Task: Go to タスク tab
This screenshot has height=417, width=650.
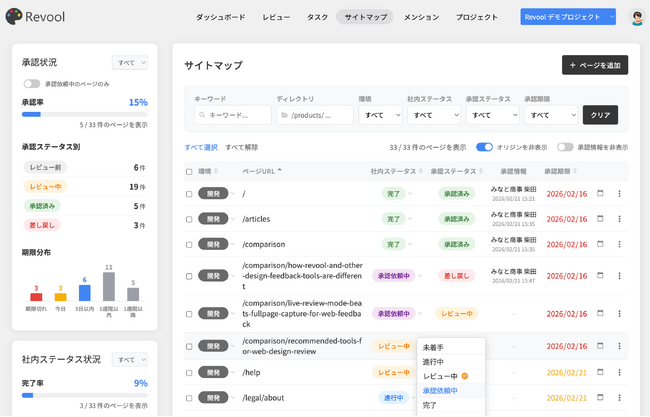Action: [x=318, y=17]
